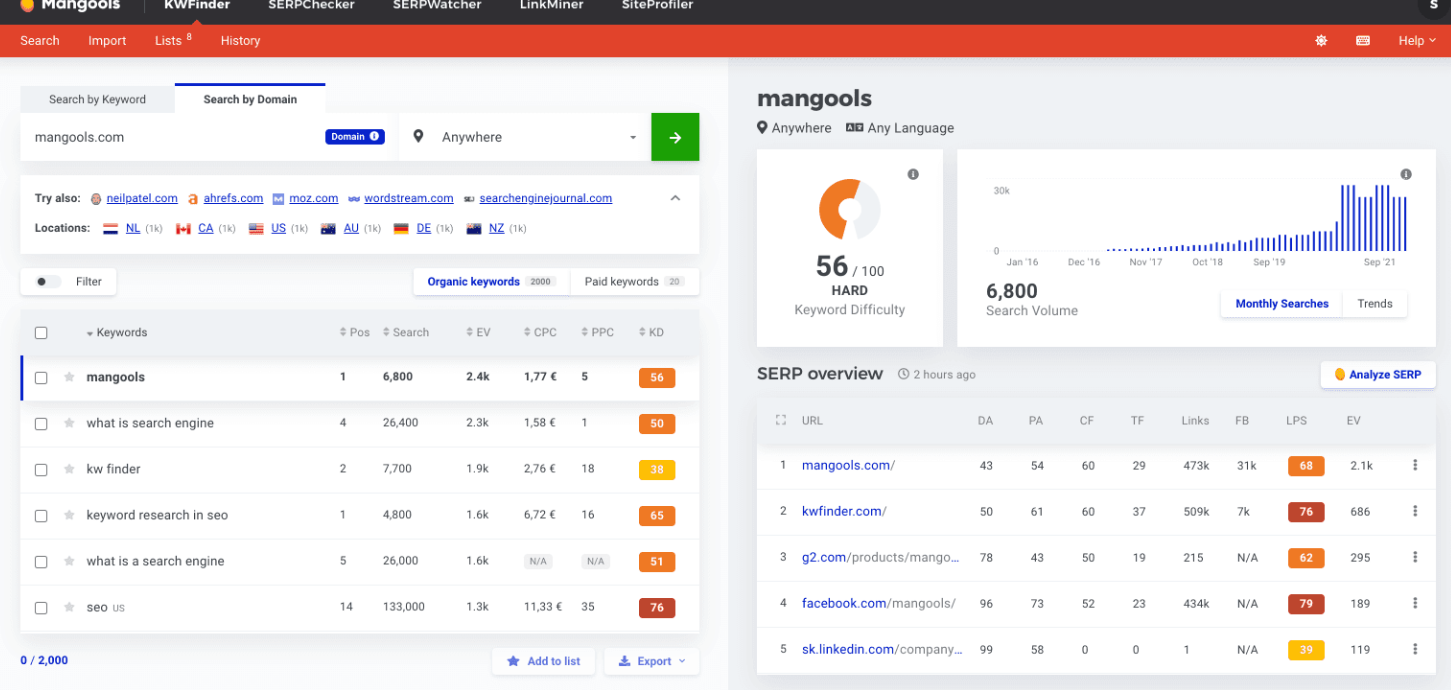Check the select-all keywords checkbox
This screenshot has height=690, width=1451.
(x=41, y=333)
